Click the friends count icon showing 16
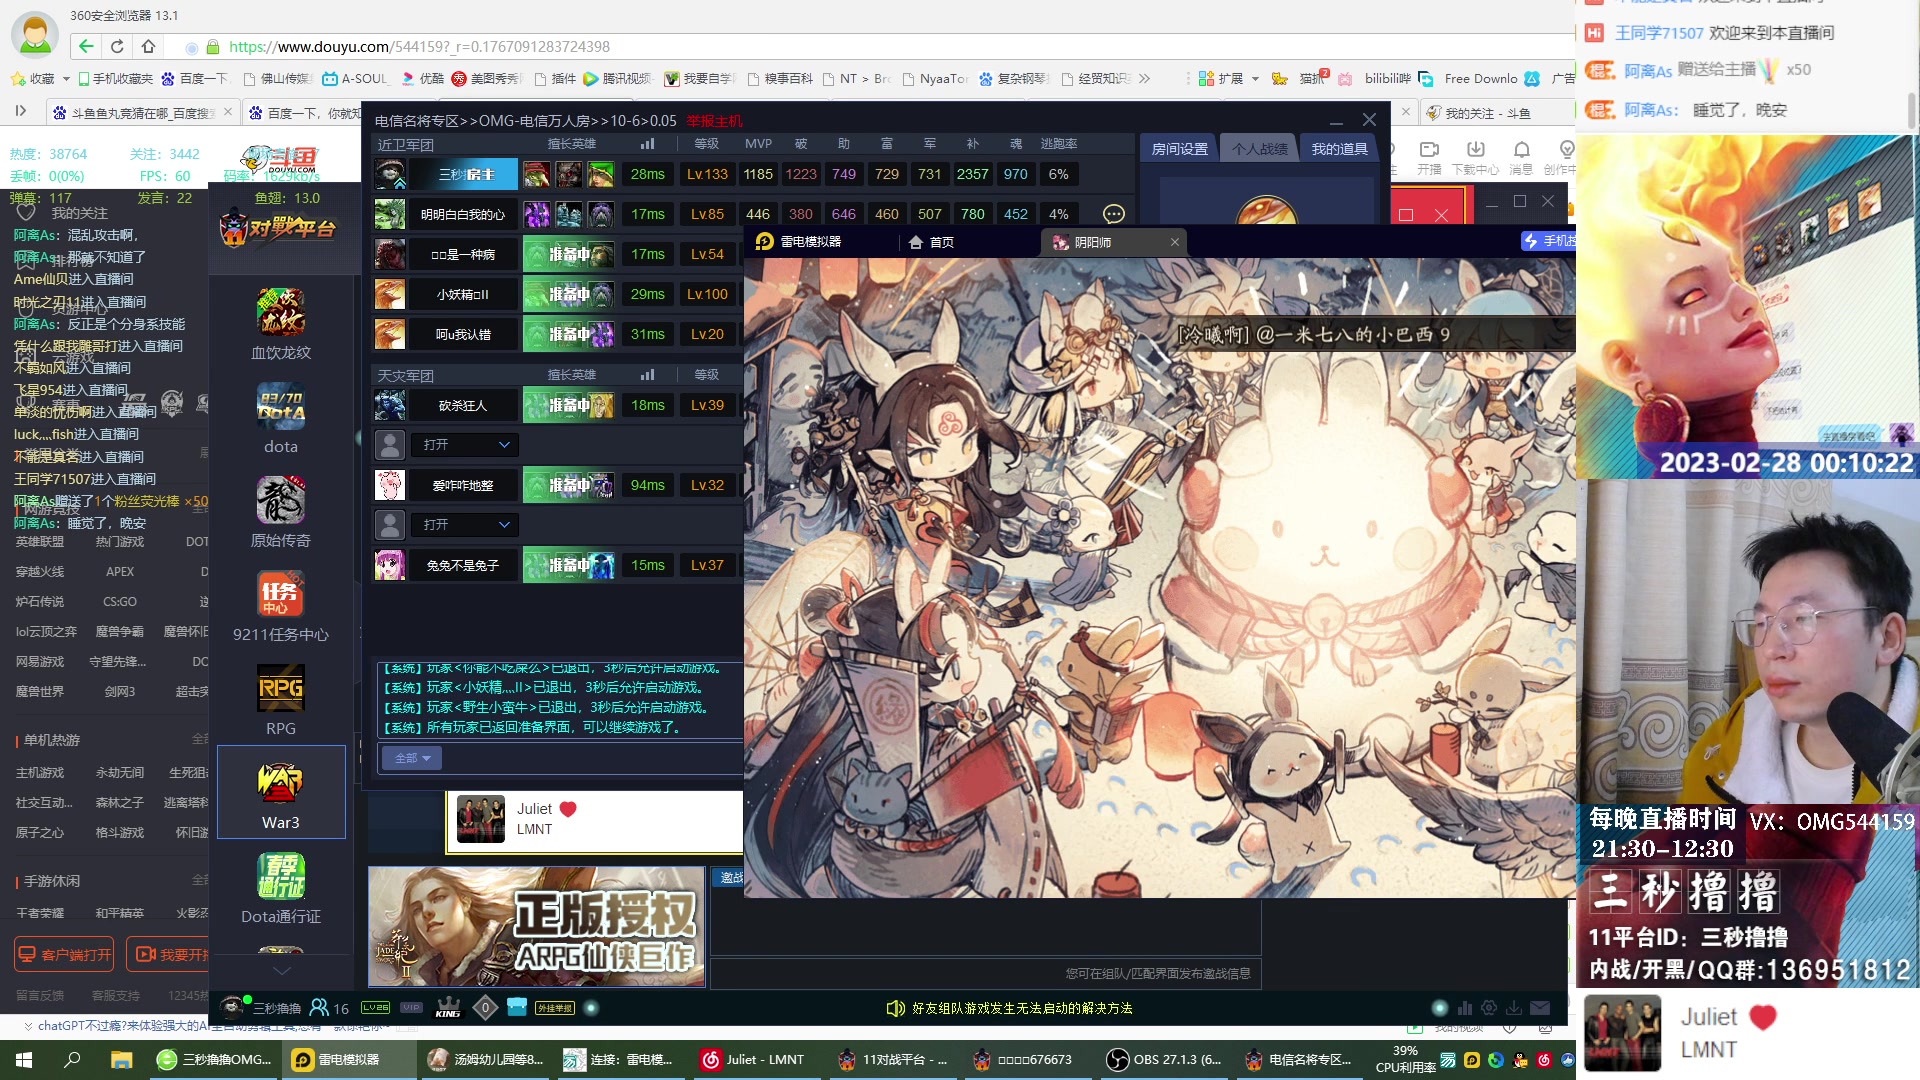Image resolution: width=1920 pixels, height=1080 pixels. [x=329, y=1008]
